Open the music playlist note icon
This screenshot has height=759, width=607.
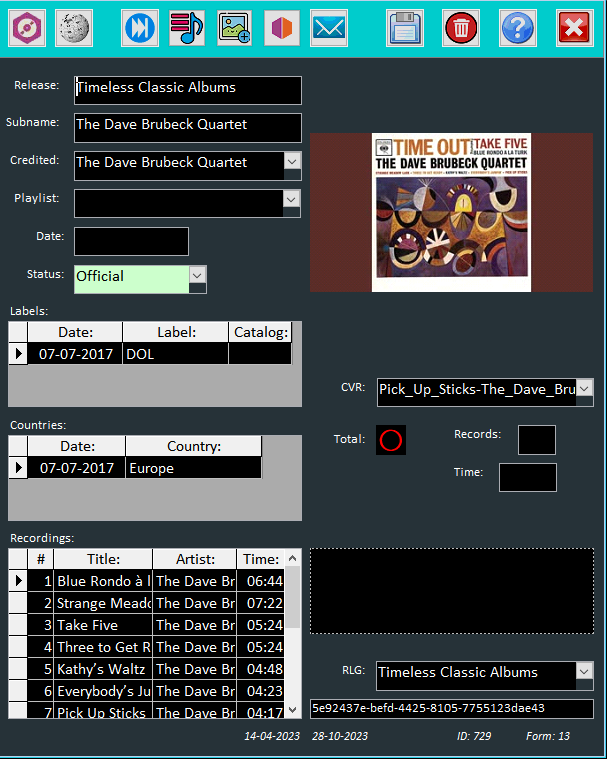point(187,28)
